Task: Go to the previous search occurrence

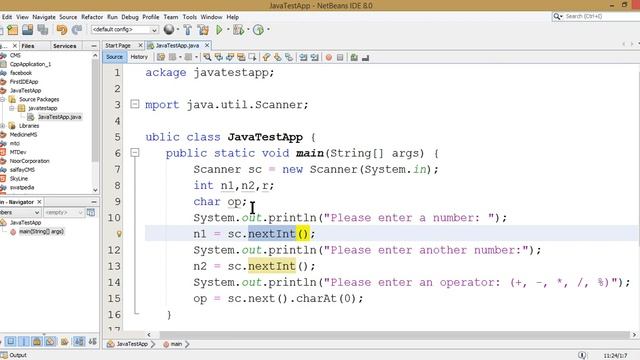Action: click(x=219, y=58)
